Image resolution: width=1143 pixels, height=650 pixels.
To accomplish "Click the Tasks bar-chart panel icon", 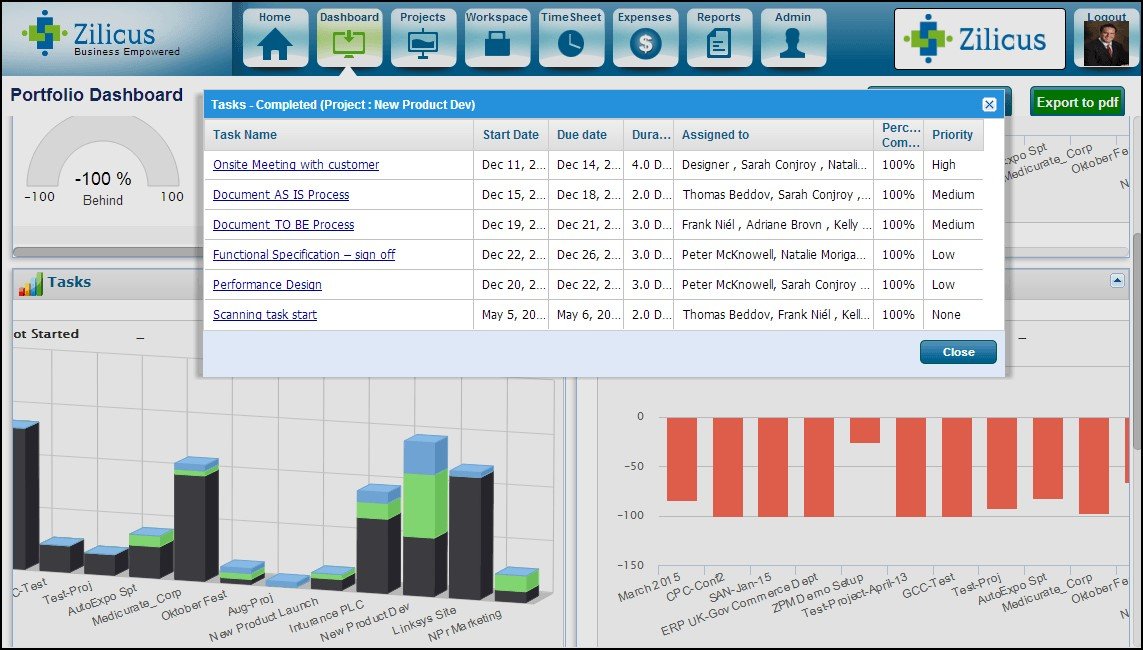I will 31,284.
